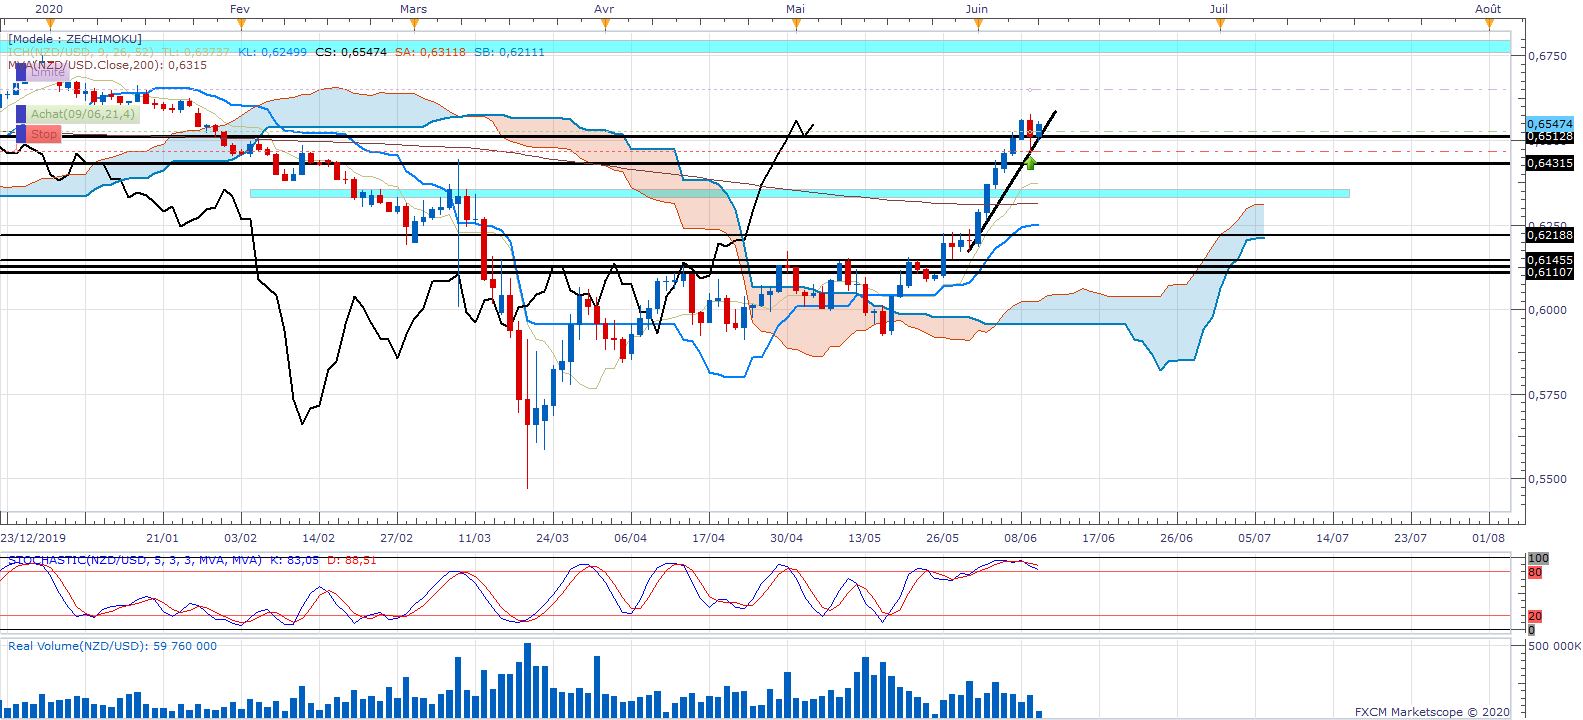The width and height of the screenshot is (1583, 720).
Task: Select the cyan rectangle zone in mid-chart
Action: pyautogui.click(x=799, y=193)
